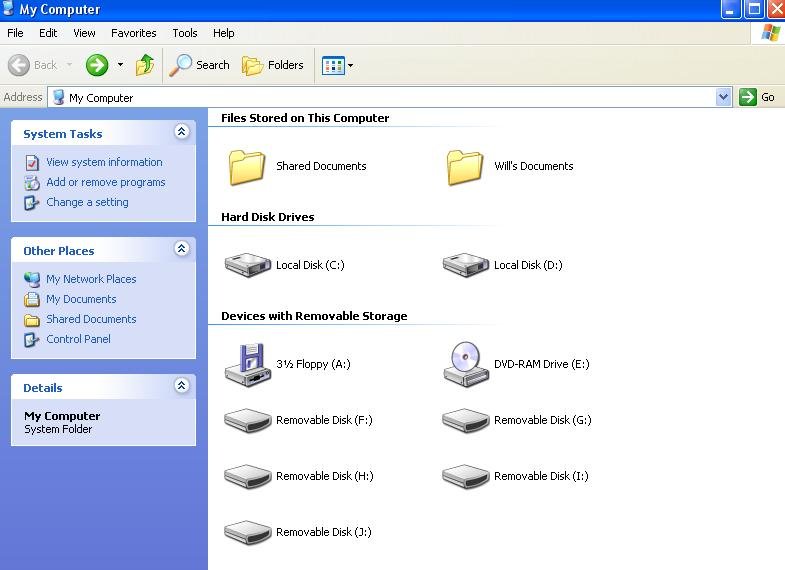The width and height of the screenshot is (785, 570).
Task: Click the Shared Documents icon in Other Places
Action: pos(32,320)
